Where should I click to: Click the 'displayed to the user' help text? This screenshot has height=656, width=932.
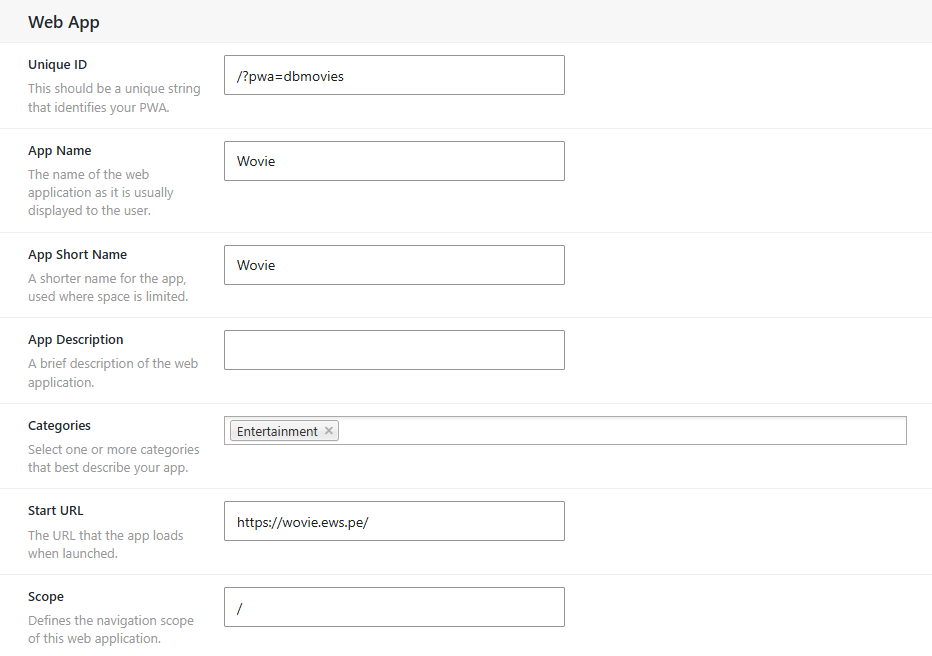(89, 210)
